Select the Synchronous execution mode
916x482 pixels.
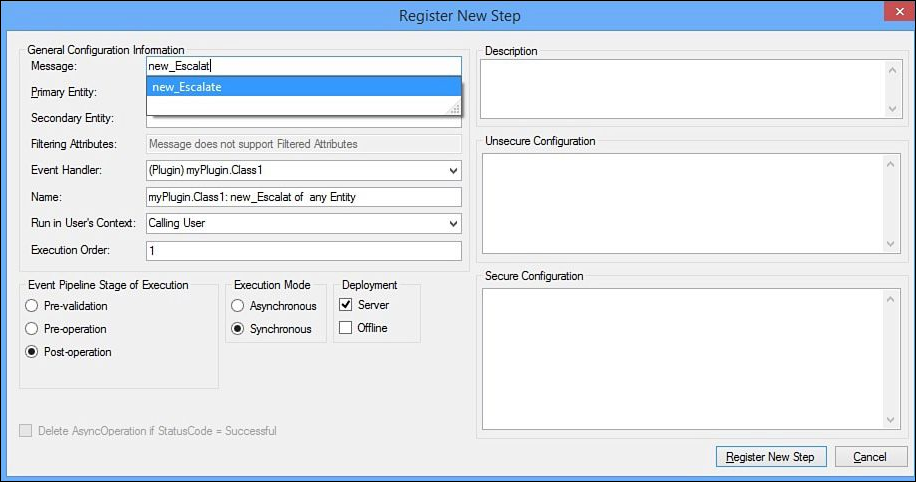[237, 329]
